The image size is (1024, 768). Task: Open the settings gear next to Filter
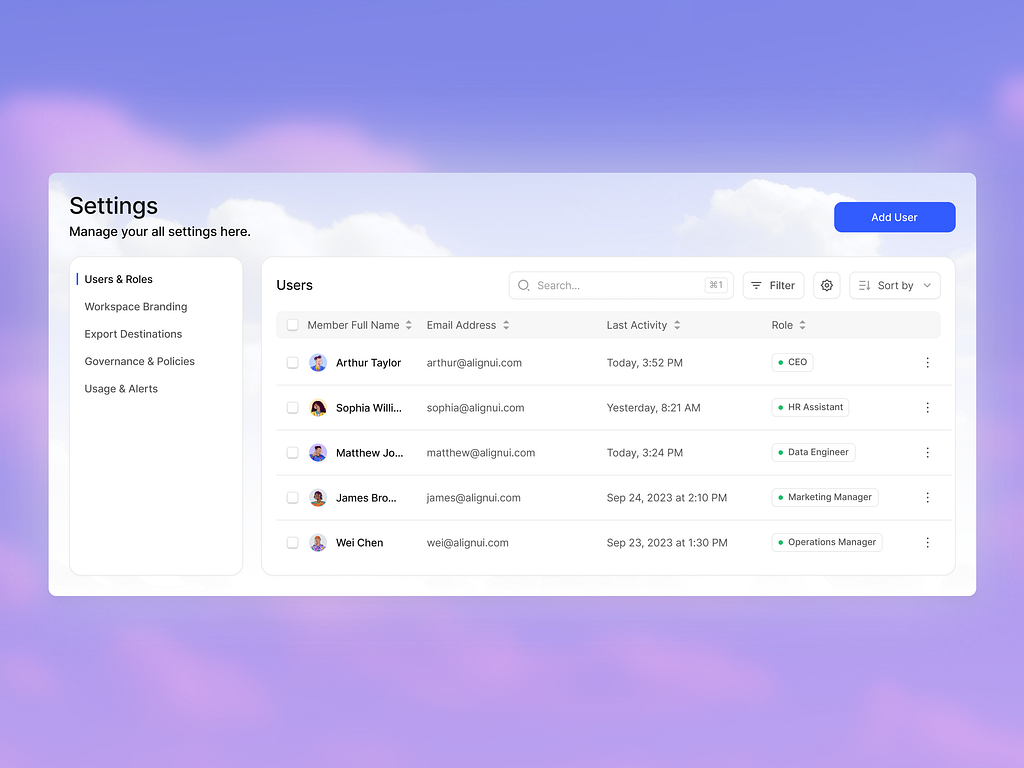pyautogui.click(x=826, y=285)
